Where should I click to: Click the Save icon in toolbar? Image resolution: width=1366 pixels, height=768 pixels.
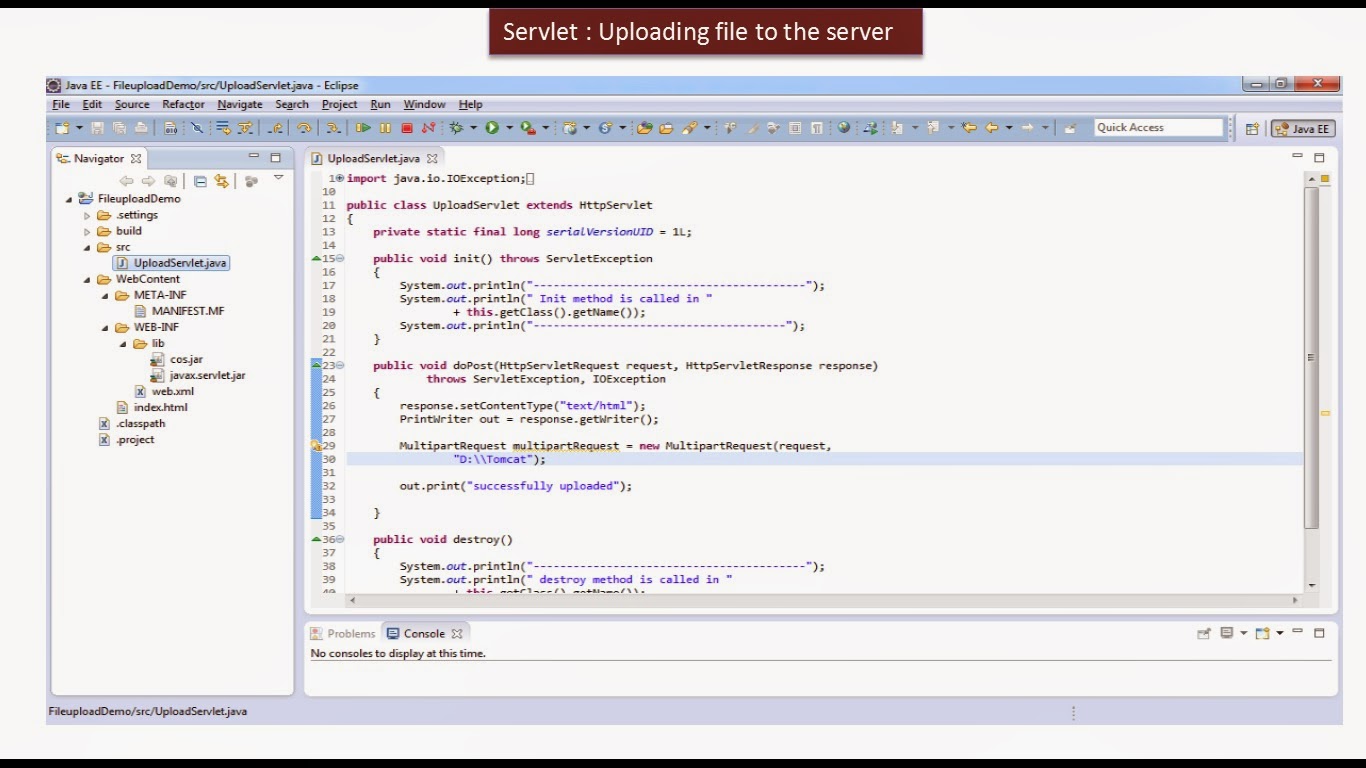[x=97, y=128]
